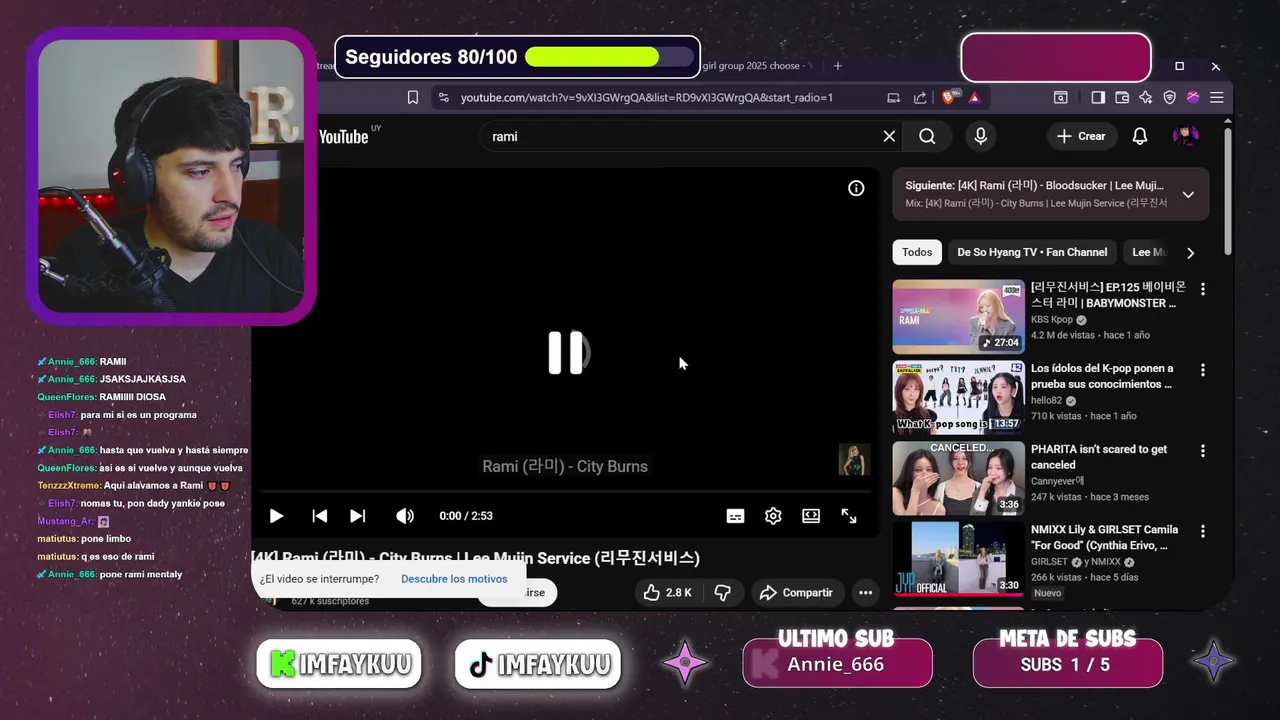Open a new browser tab
This screenshot has height=720, width=1280.
[838, 66]
